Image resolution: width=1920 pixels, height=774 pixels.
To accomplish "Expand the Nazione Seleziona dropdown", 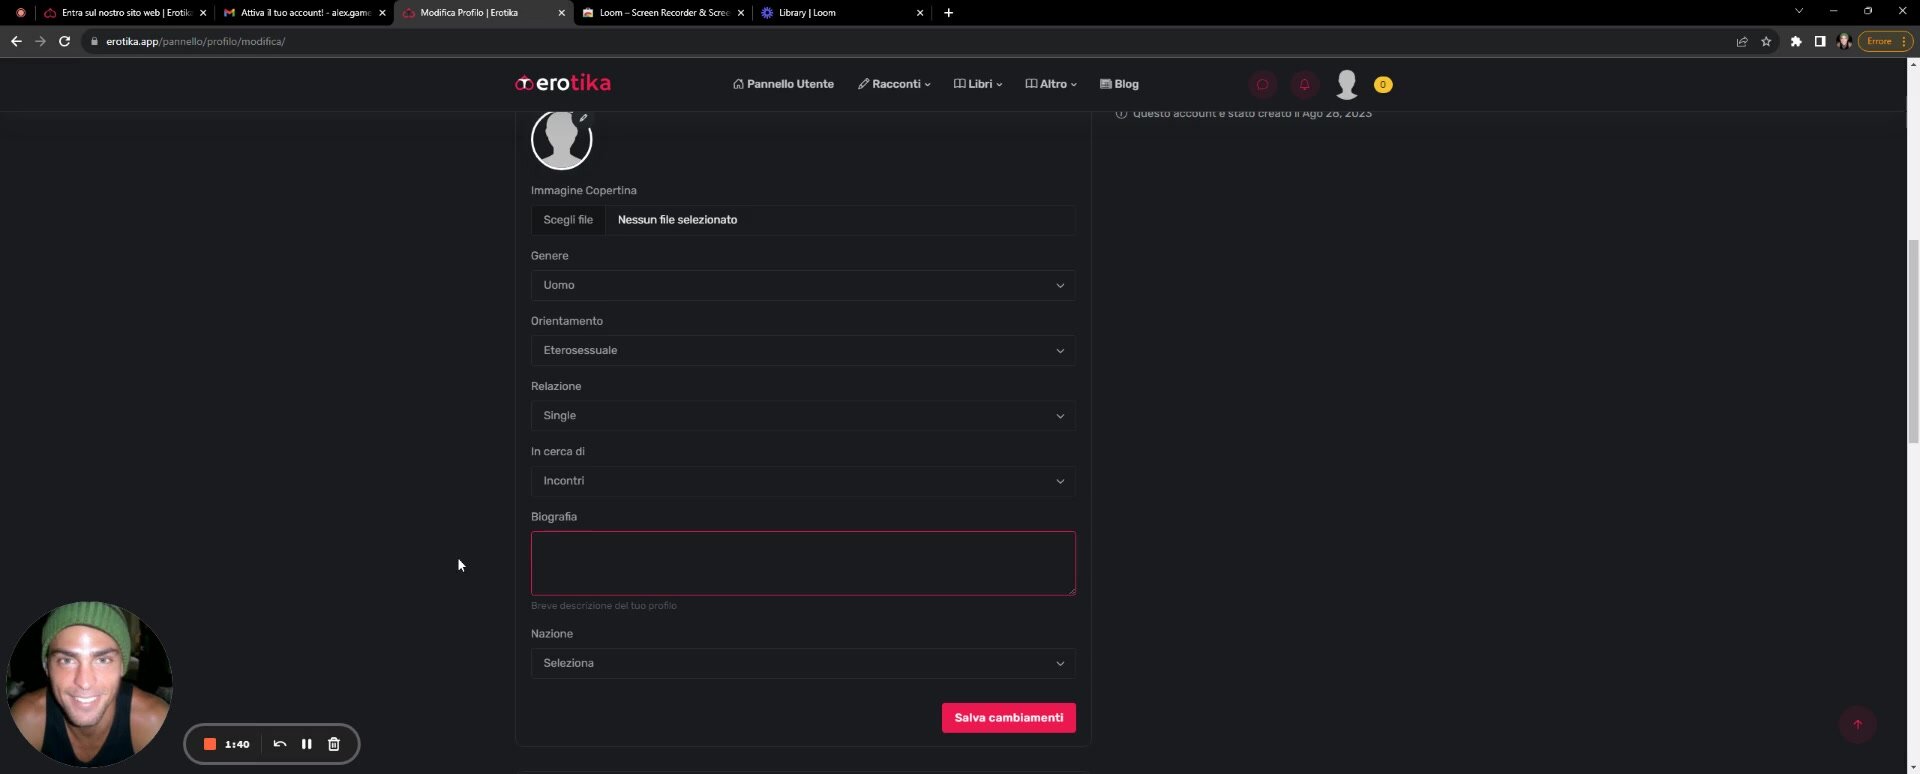I will 802,663.
